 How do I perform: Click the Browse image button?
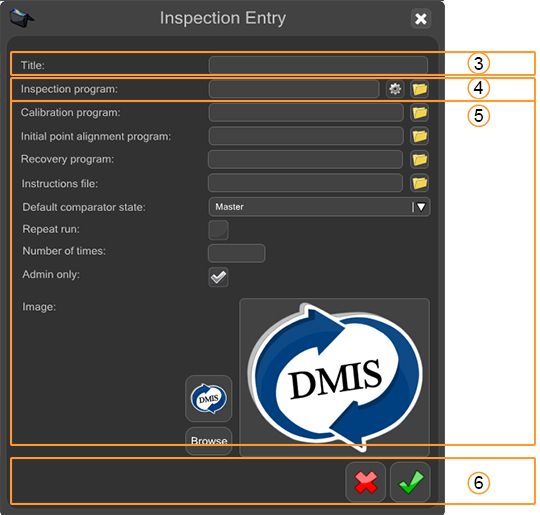(x=209, y=441)
